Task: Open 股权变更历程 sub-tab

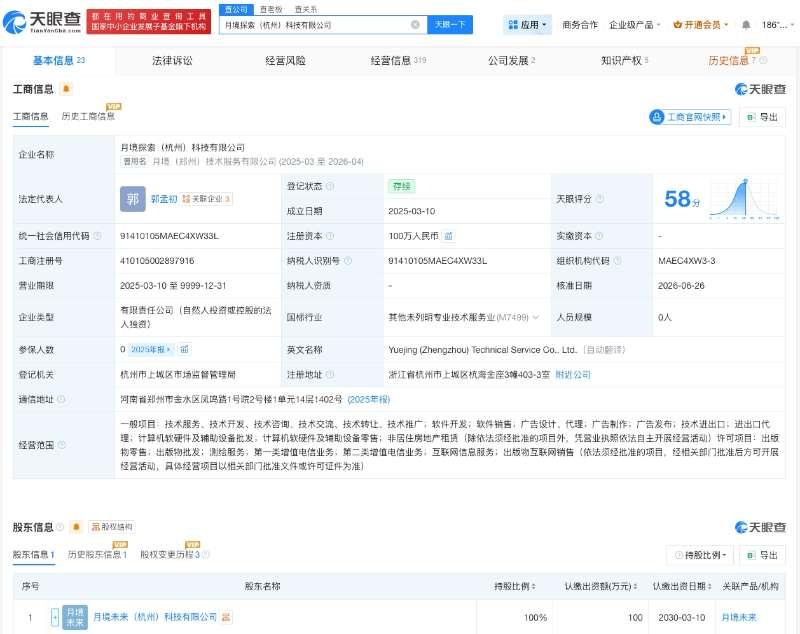Action: click(170, 554)
